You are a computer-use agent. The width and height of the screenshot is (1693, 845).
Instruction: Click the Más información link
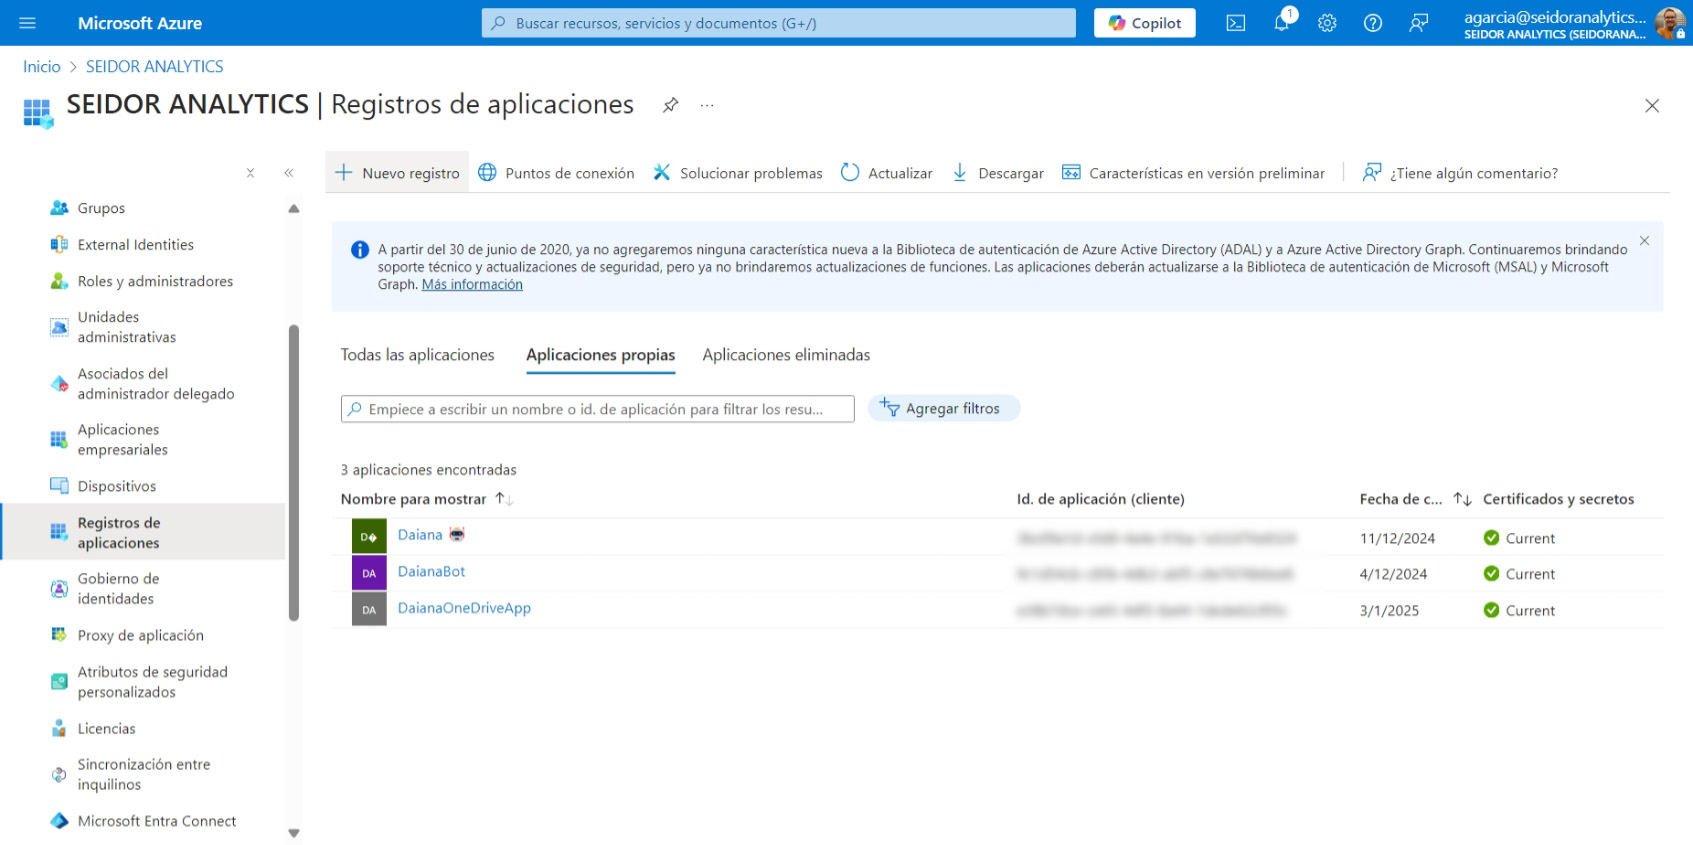(472, 285)
